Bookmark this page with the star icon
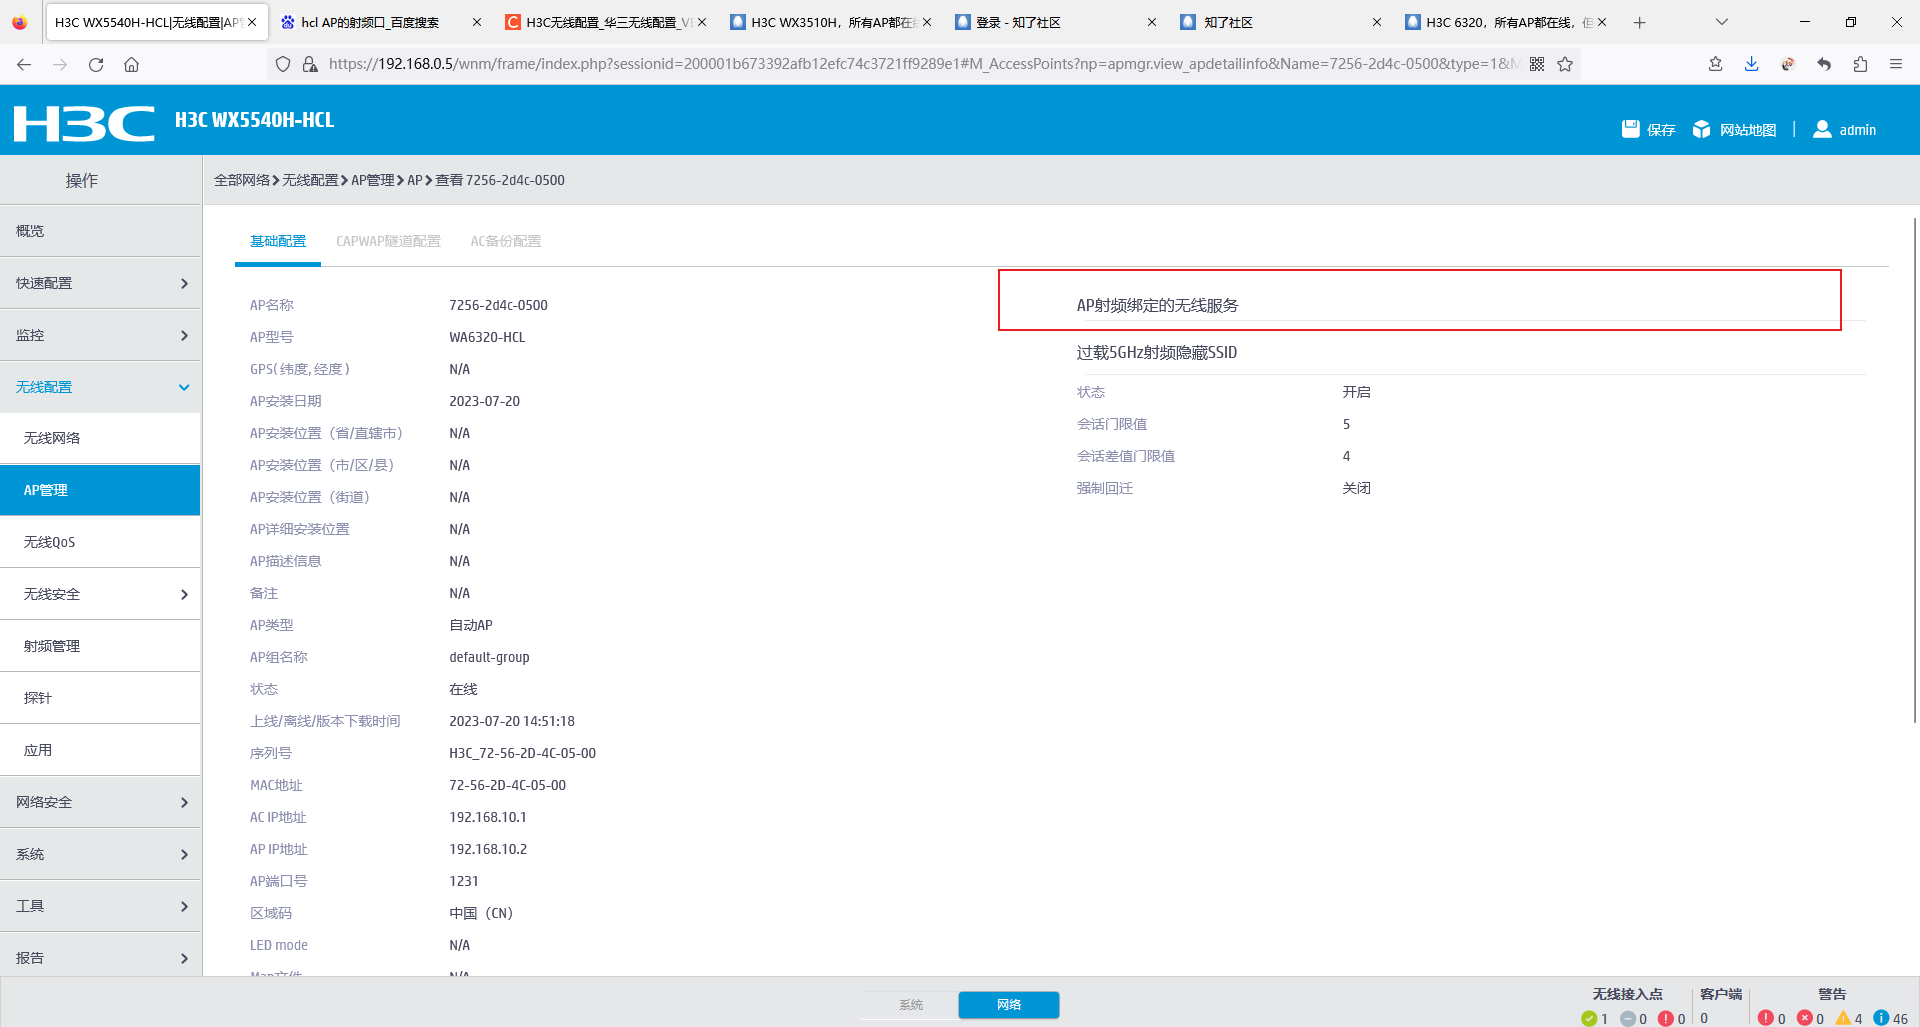Viewport: 1920px width, 1027px height. click(x=1565, y=64)
